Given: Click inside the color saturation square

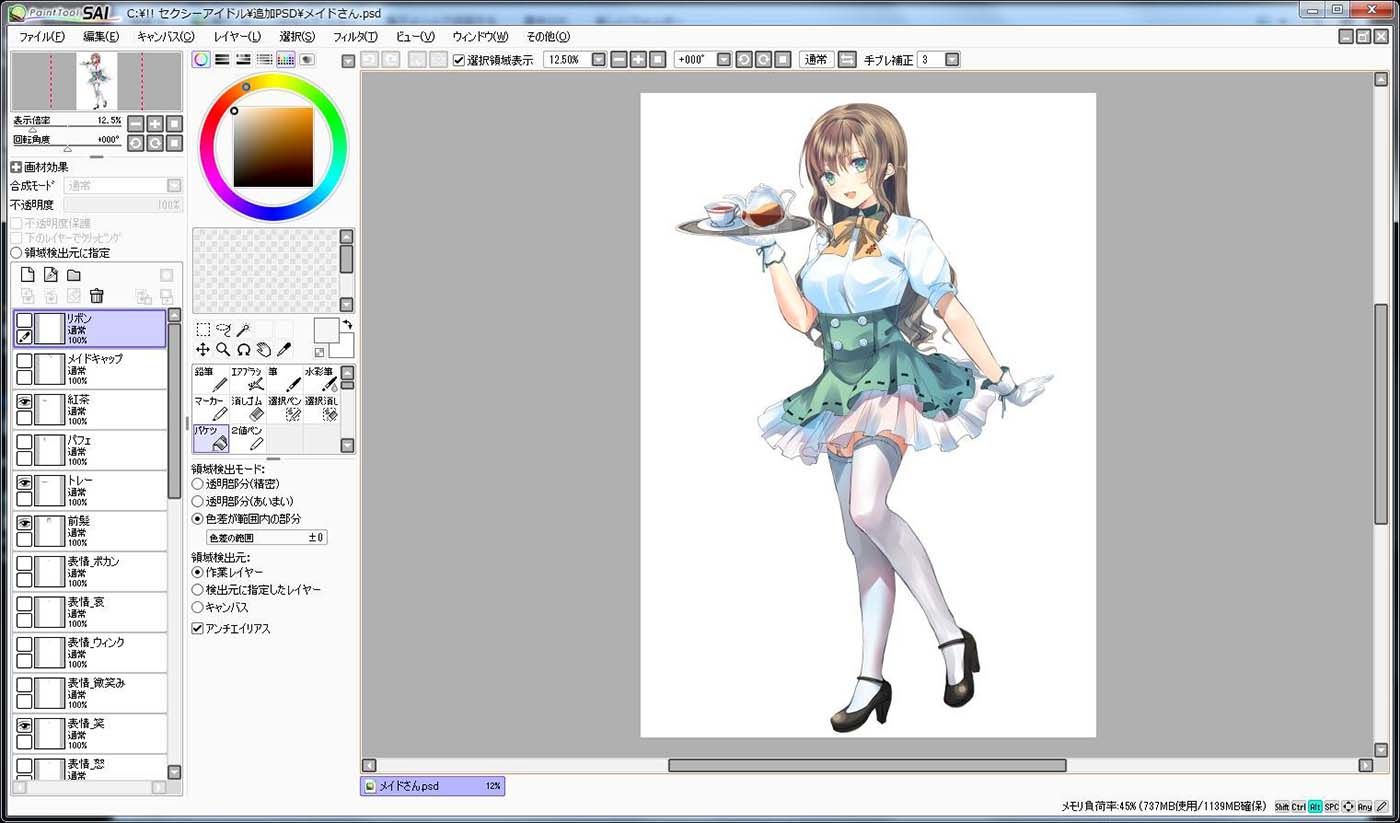Looking at the screenshot, I should click(273, 147).
